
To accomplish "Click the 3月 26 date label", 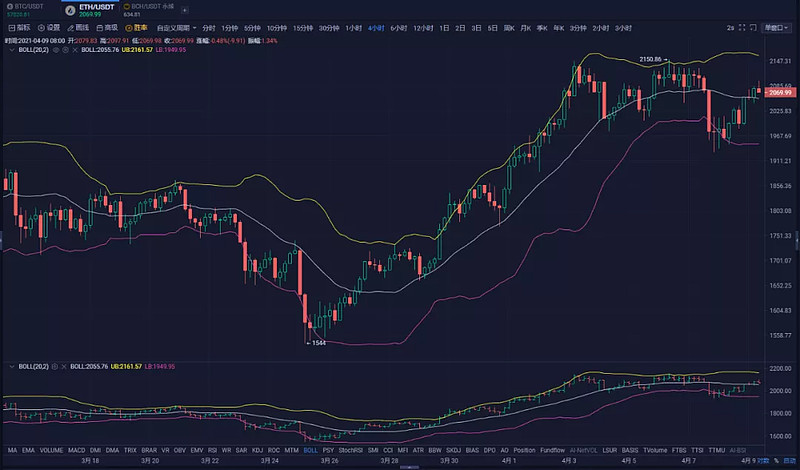I will (x=329, y=460).
